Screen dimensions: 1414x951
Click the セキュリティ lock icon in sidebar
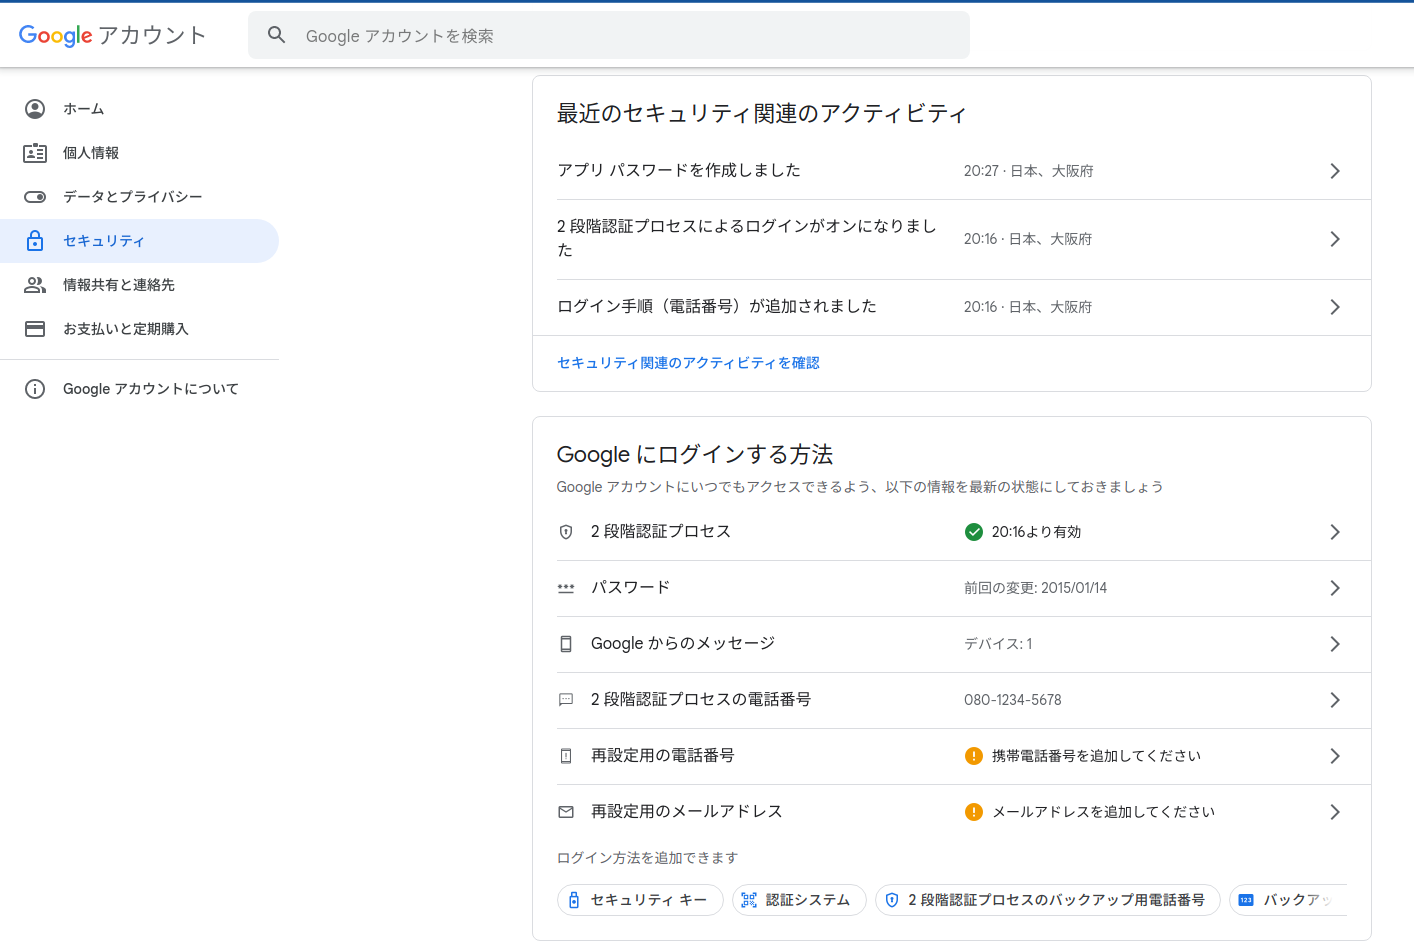[x=35, y=241]
